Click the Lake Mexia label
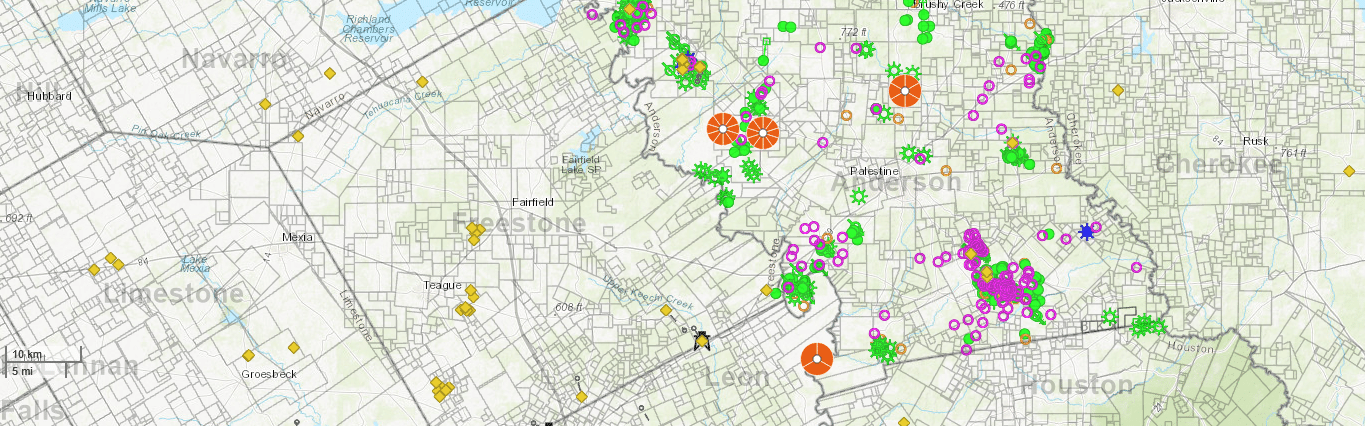This screenshot has width=1365, height=426. point(195,264)
